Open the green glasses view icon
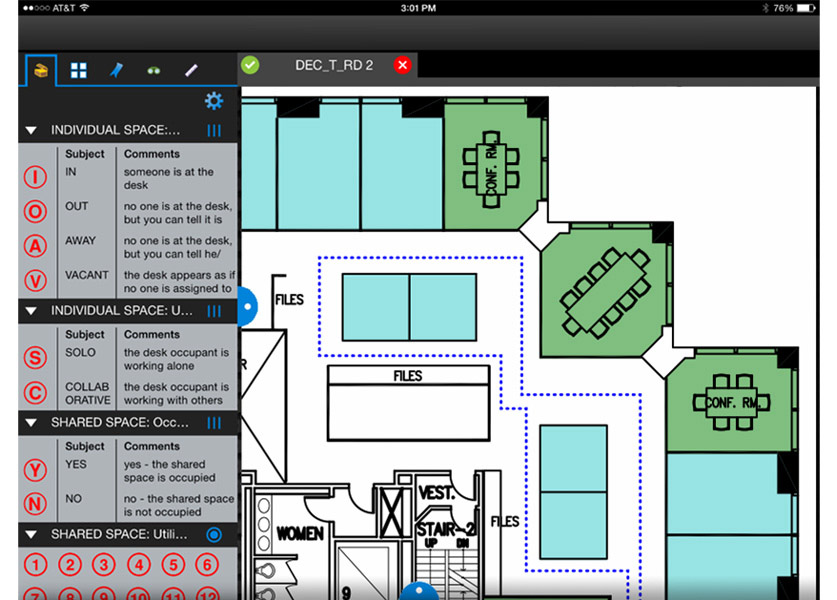 tap(153, 70)
